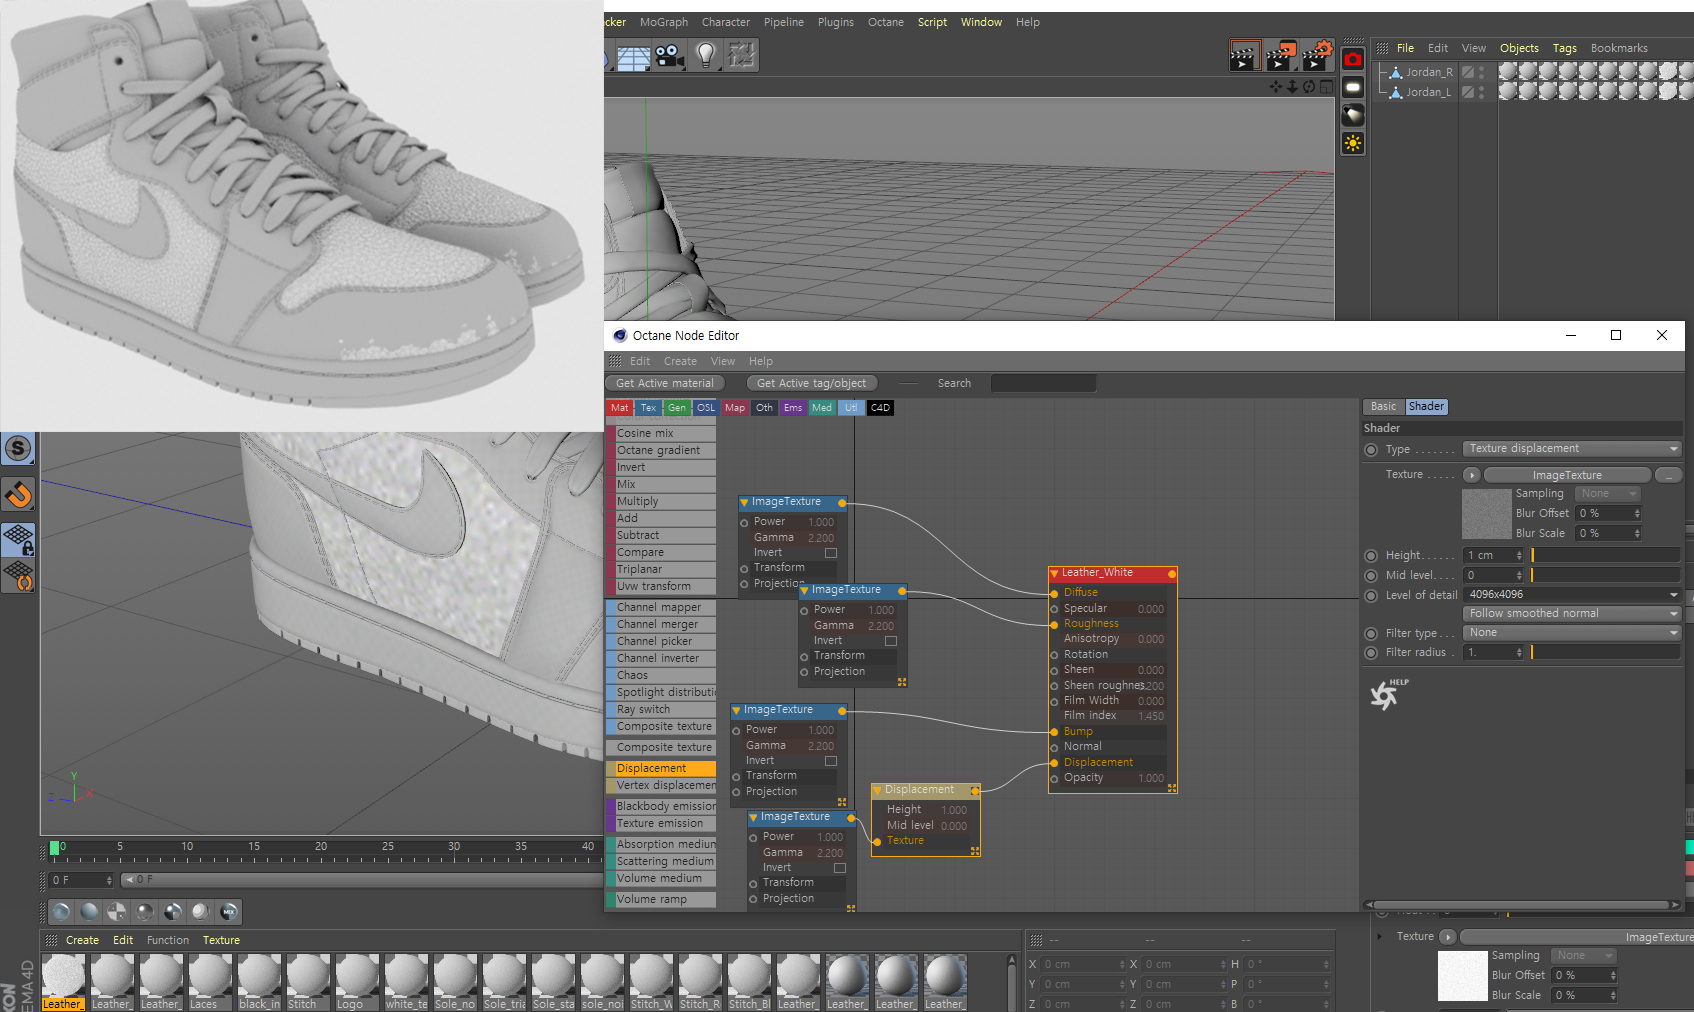Open the Octane menu in menu bar
The image size is (1694, 1012).
click(x=885, y=22)
